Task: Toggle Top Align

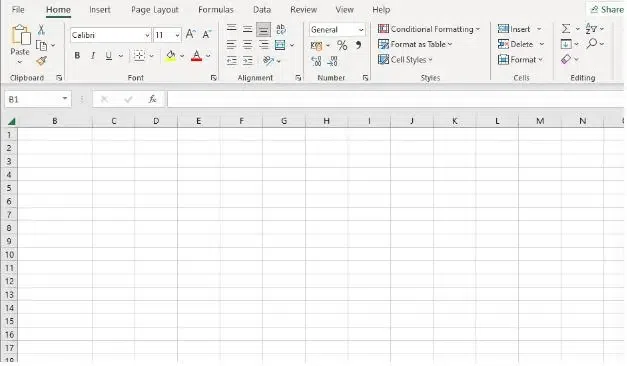Action: [232, 28]
